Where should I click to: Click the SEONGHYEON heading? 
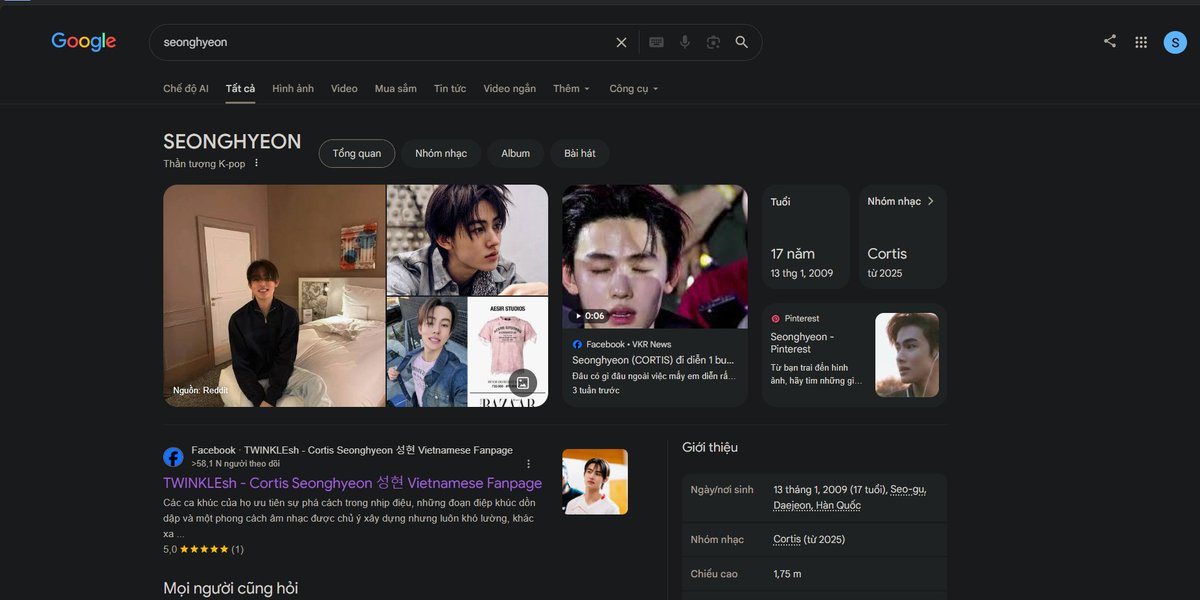(232, 141)
